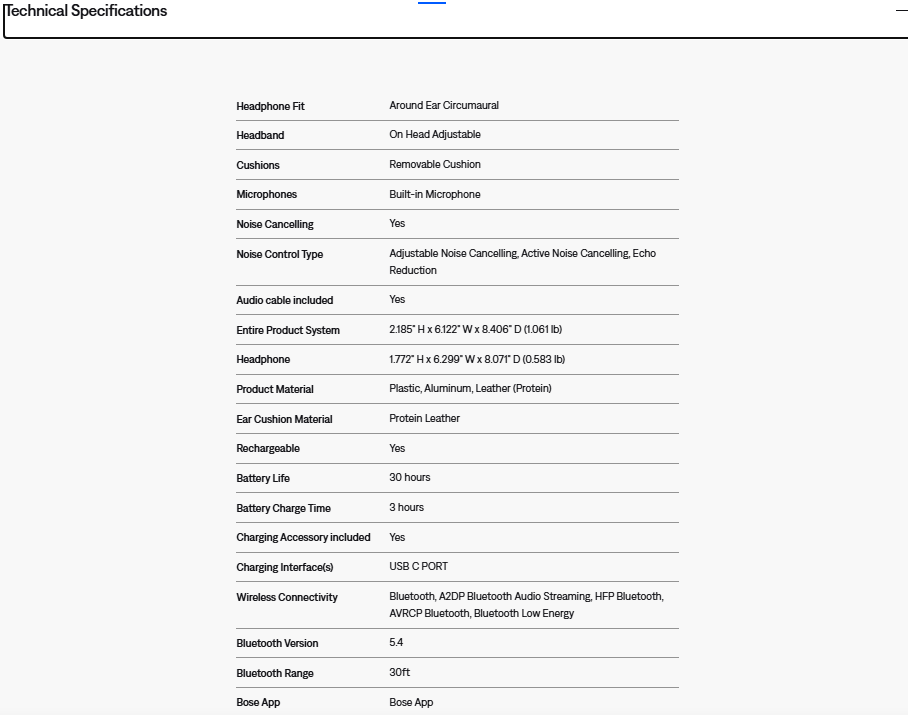
Task: Click the Entire Product System label
Action: 287,330
